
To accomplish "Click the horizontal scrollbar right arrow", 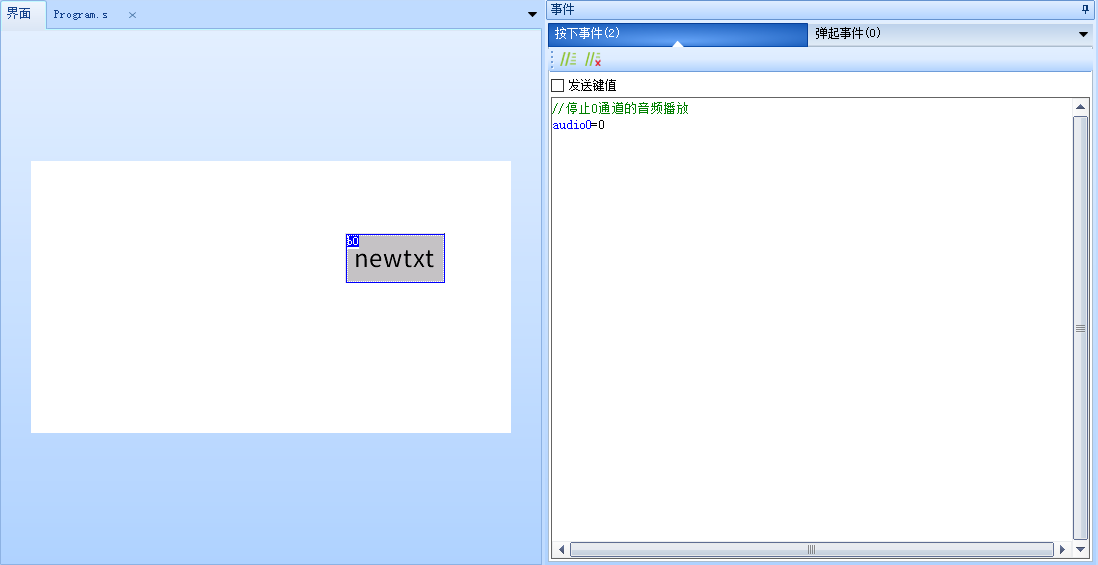I will coord(1062,549).
